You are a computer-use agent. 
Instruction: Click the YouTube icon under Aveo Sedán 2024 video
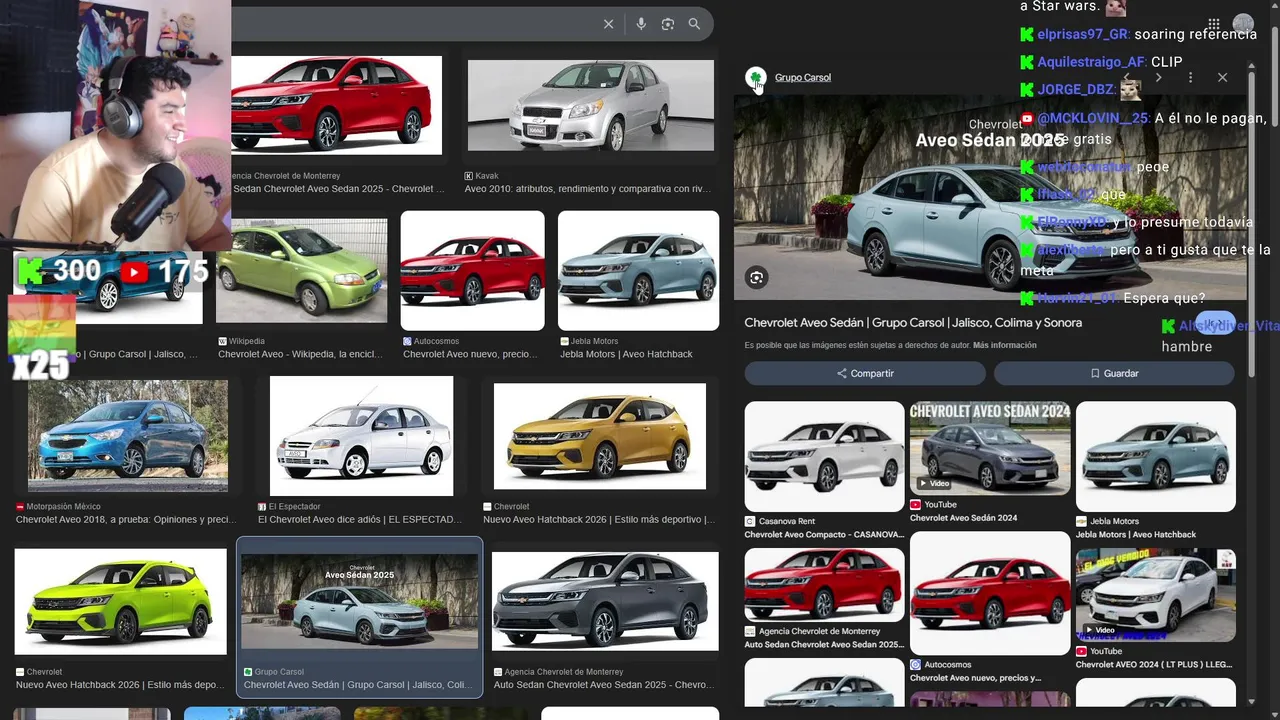click(x=915, y=505)
